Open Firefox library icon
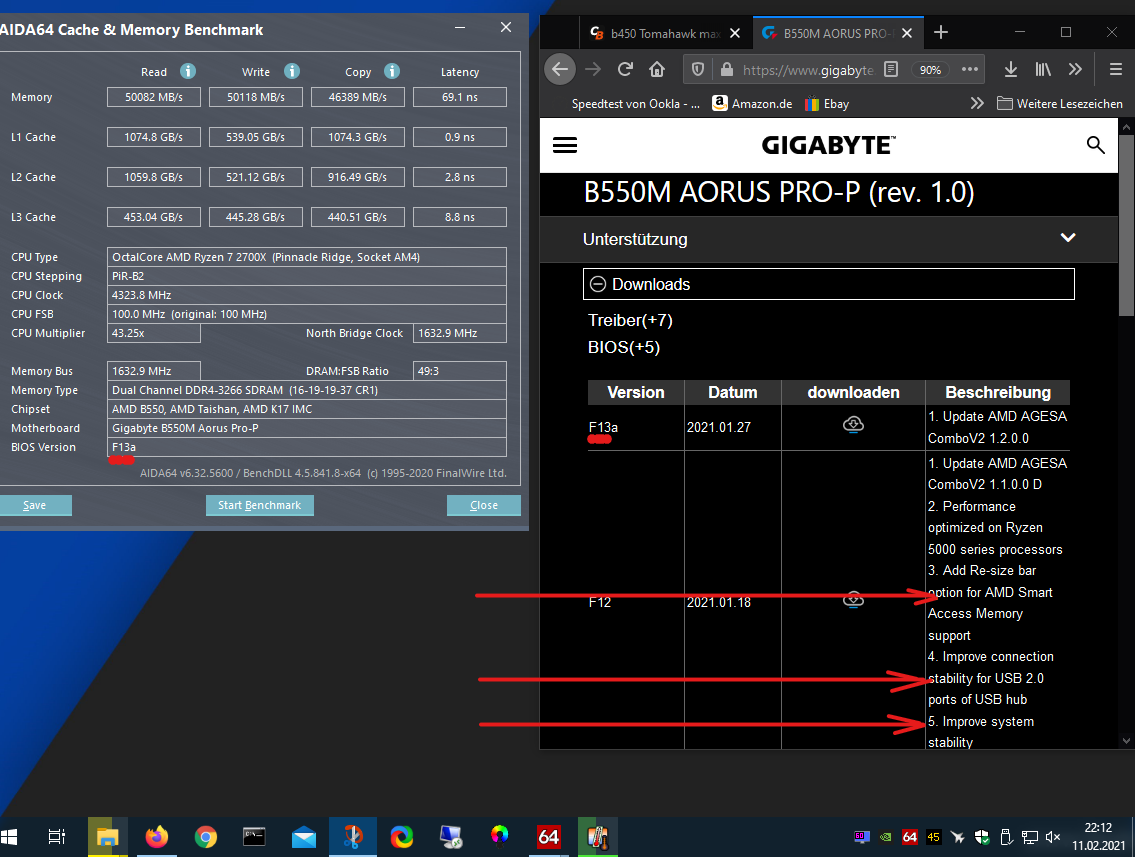This screenshot has width=1135, height=857. [x=1043, y=69]
